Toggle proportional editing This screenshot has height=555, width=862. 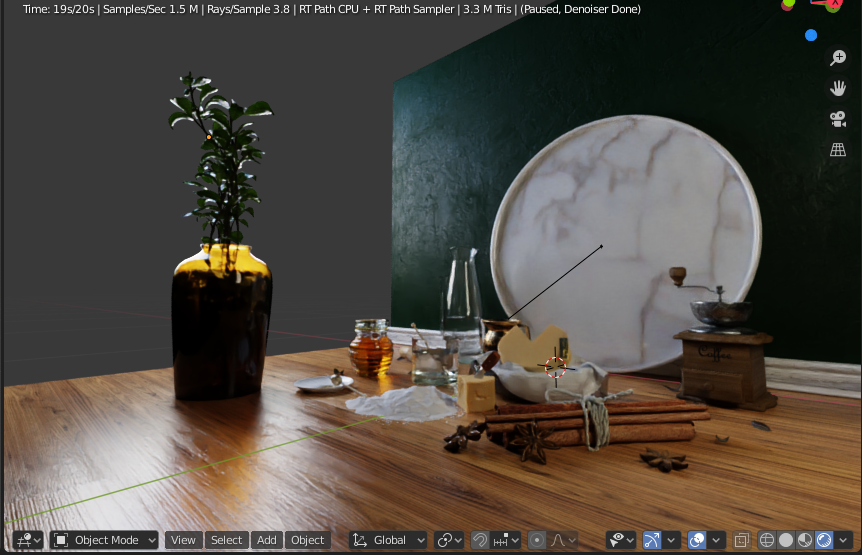[x=538, y=540]
